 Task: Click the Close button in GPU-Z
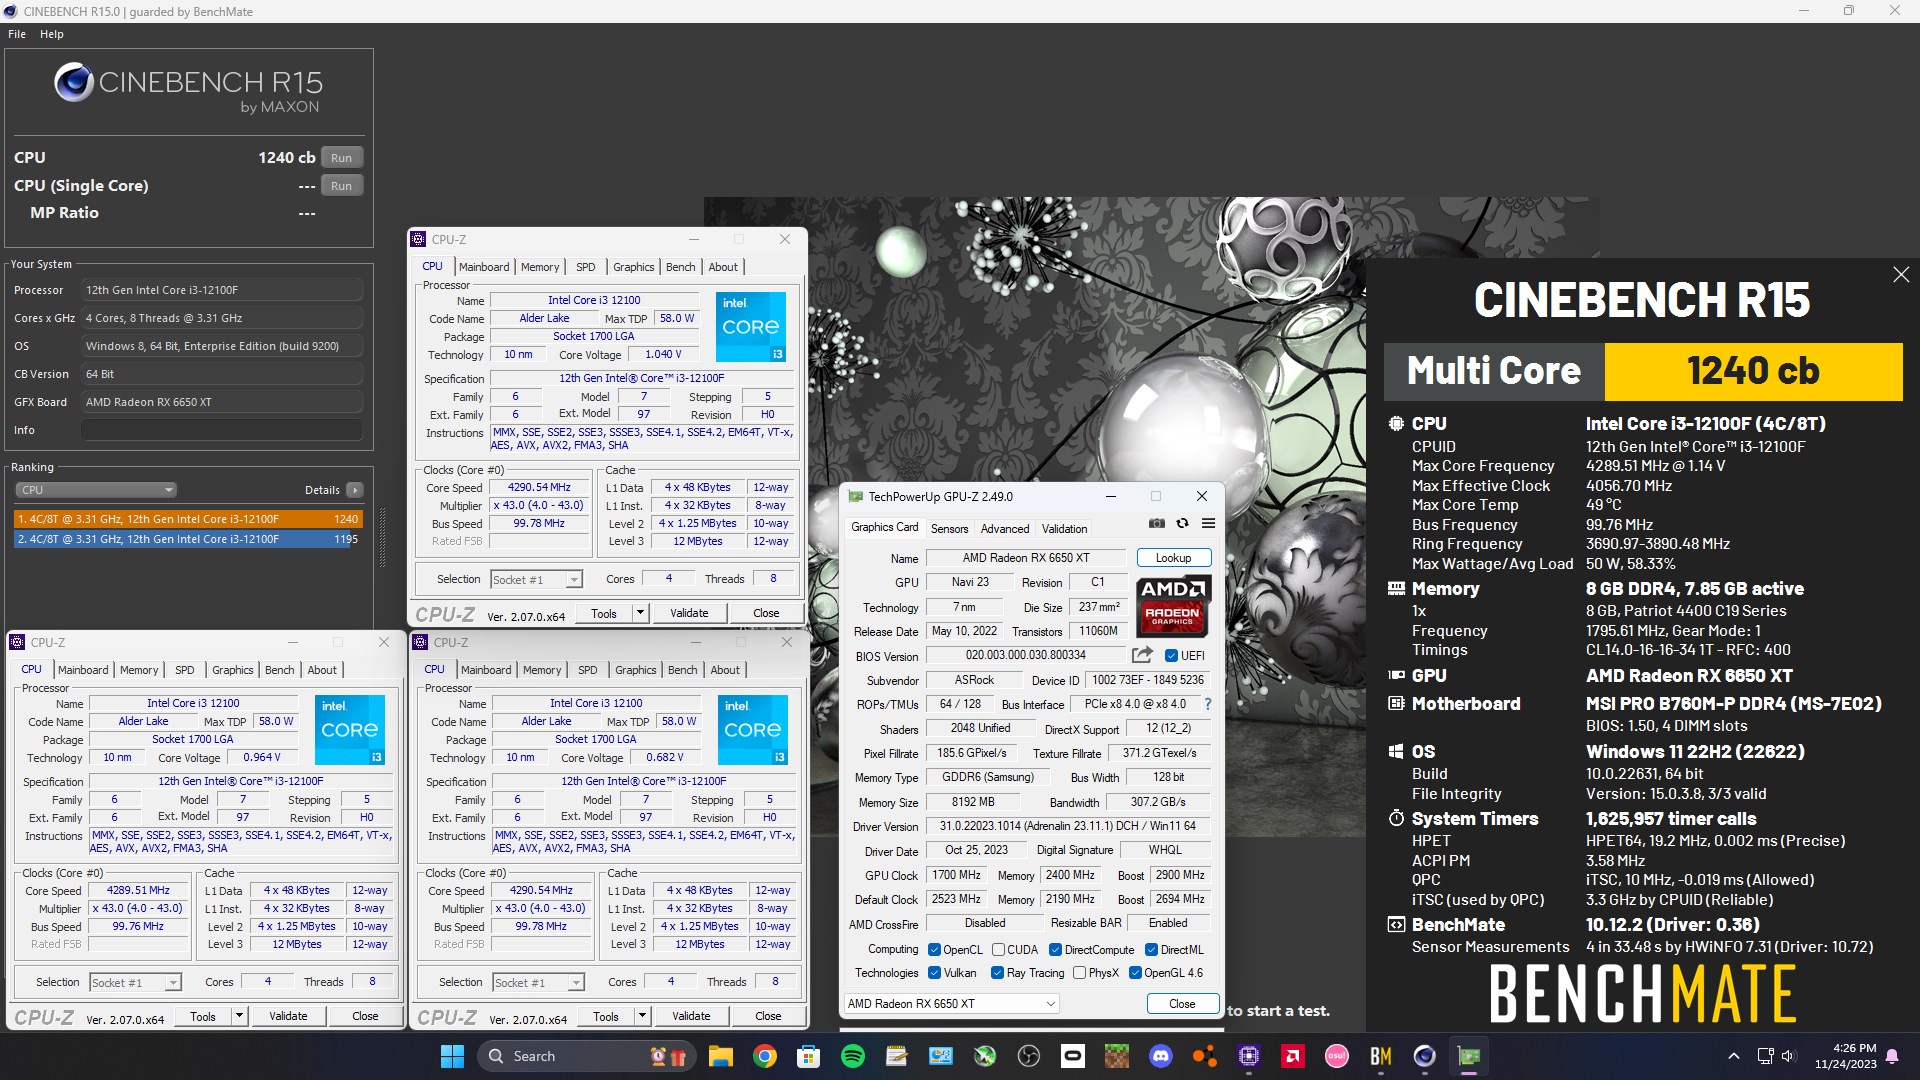click(1182, 1004)
